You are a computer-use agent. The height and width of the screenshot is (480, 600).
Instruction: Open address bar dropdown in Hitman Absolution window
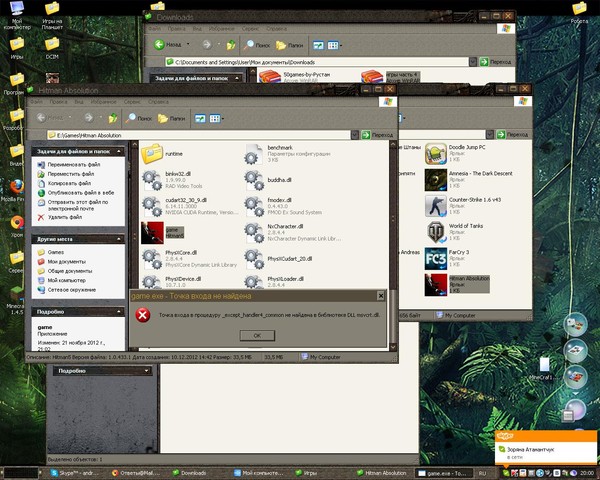(355, 135)
